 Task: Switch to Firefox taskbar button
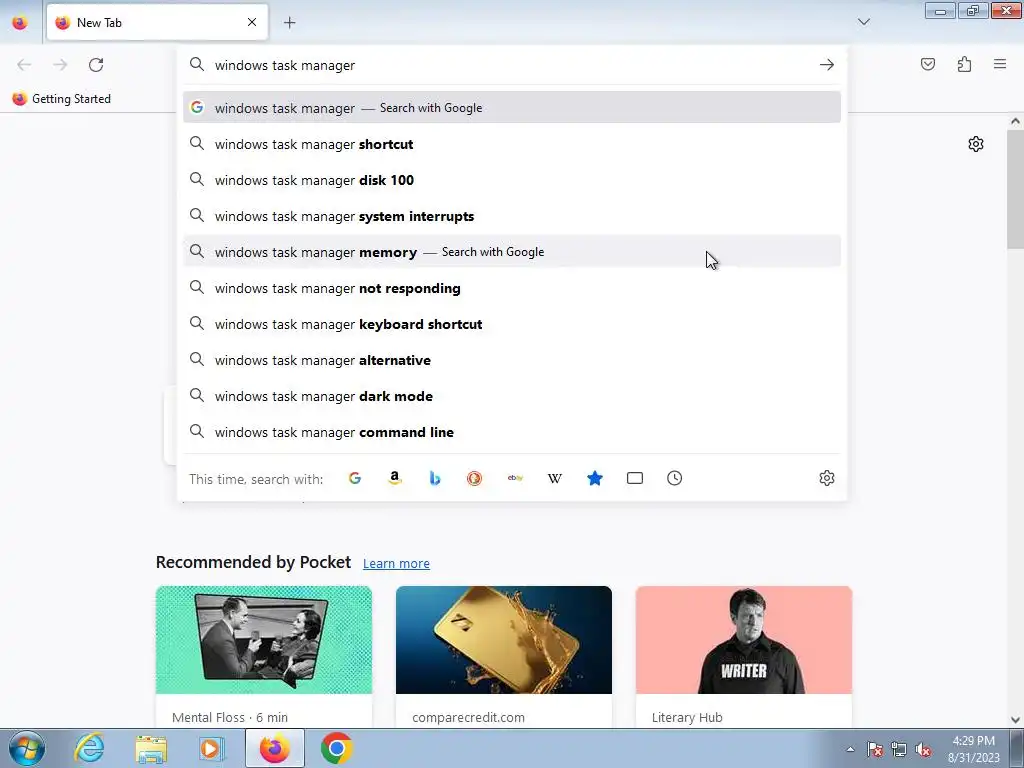point(274,748)
